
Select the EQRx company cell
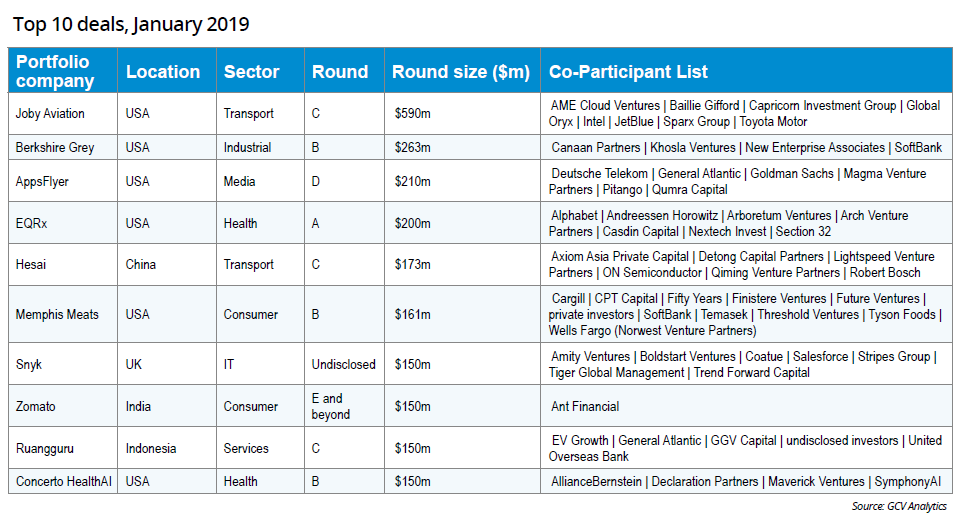(32, 224)
